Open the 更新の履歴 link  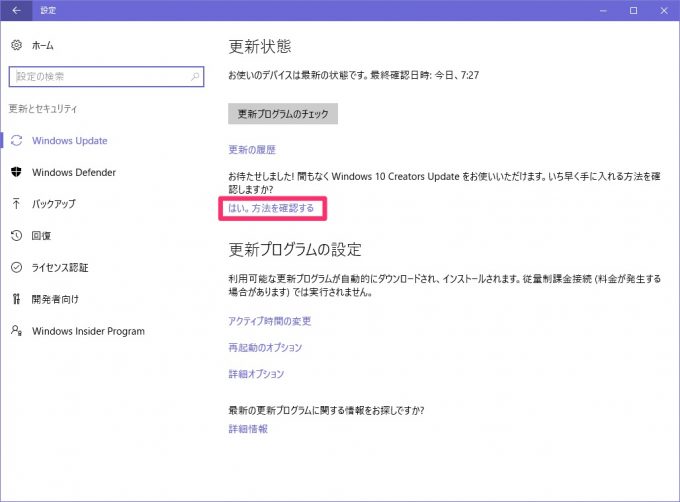[252, 150]
